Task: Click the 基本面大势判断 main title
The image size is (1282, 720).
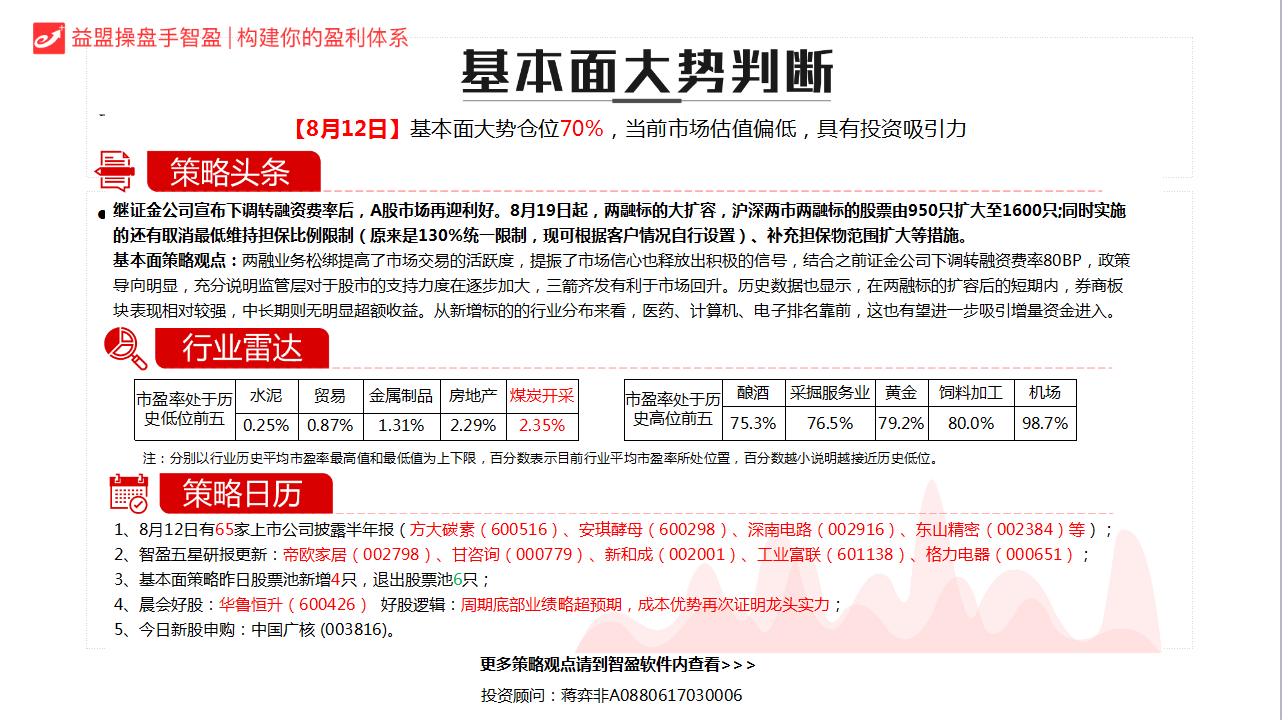Action: pyautogui.click(x=646, y=72)
